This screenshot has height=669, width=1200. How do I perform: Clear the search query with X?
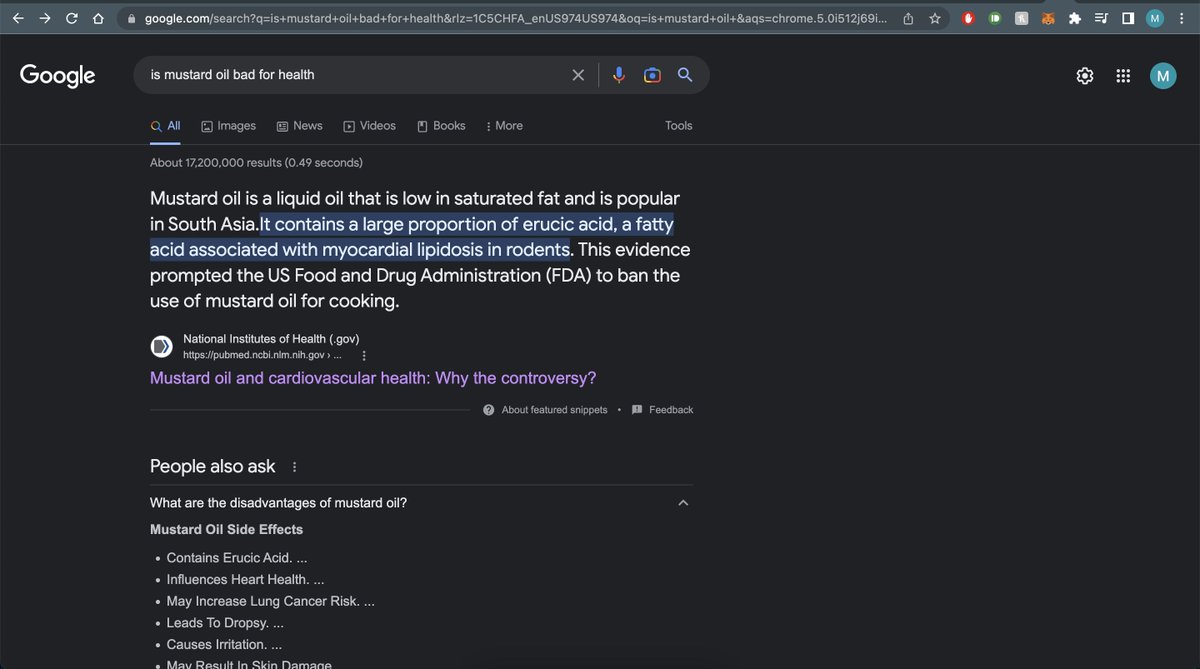(578, 75)
